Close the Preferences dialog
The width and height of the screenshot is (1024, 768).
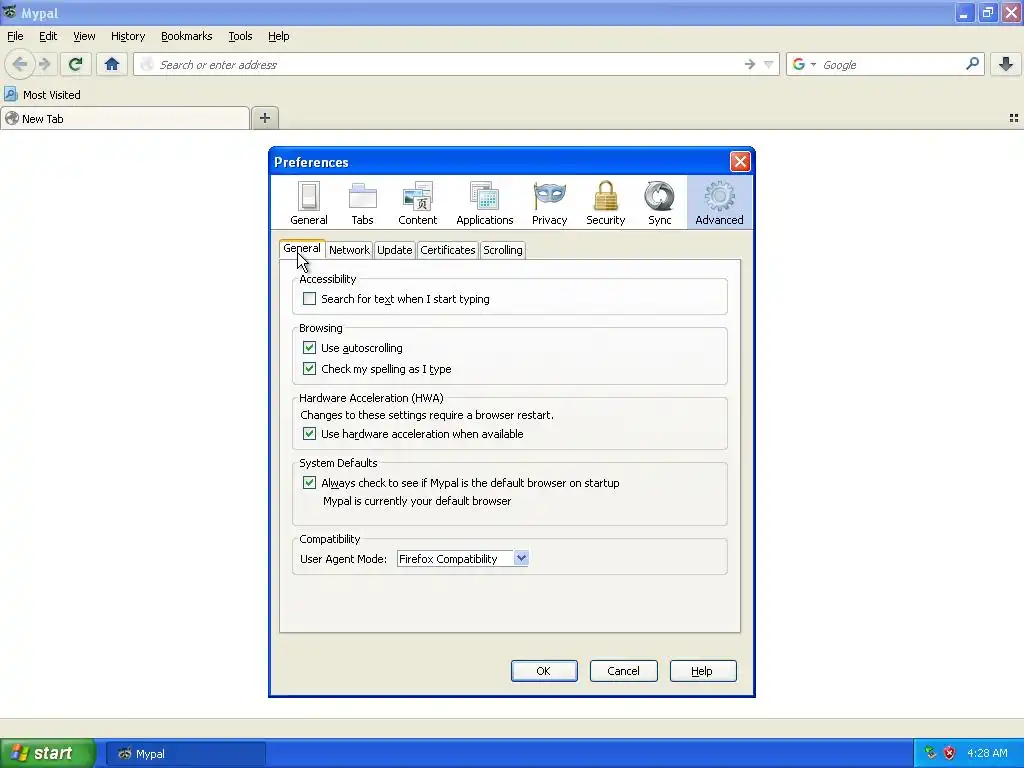tap(740, 161)
